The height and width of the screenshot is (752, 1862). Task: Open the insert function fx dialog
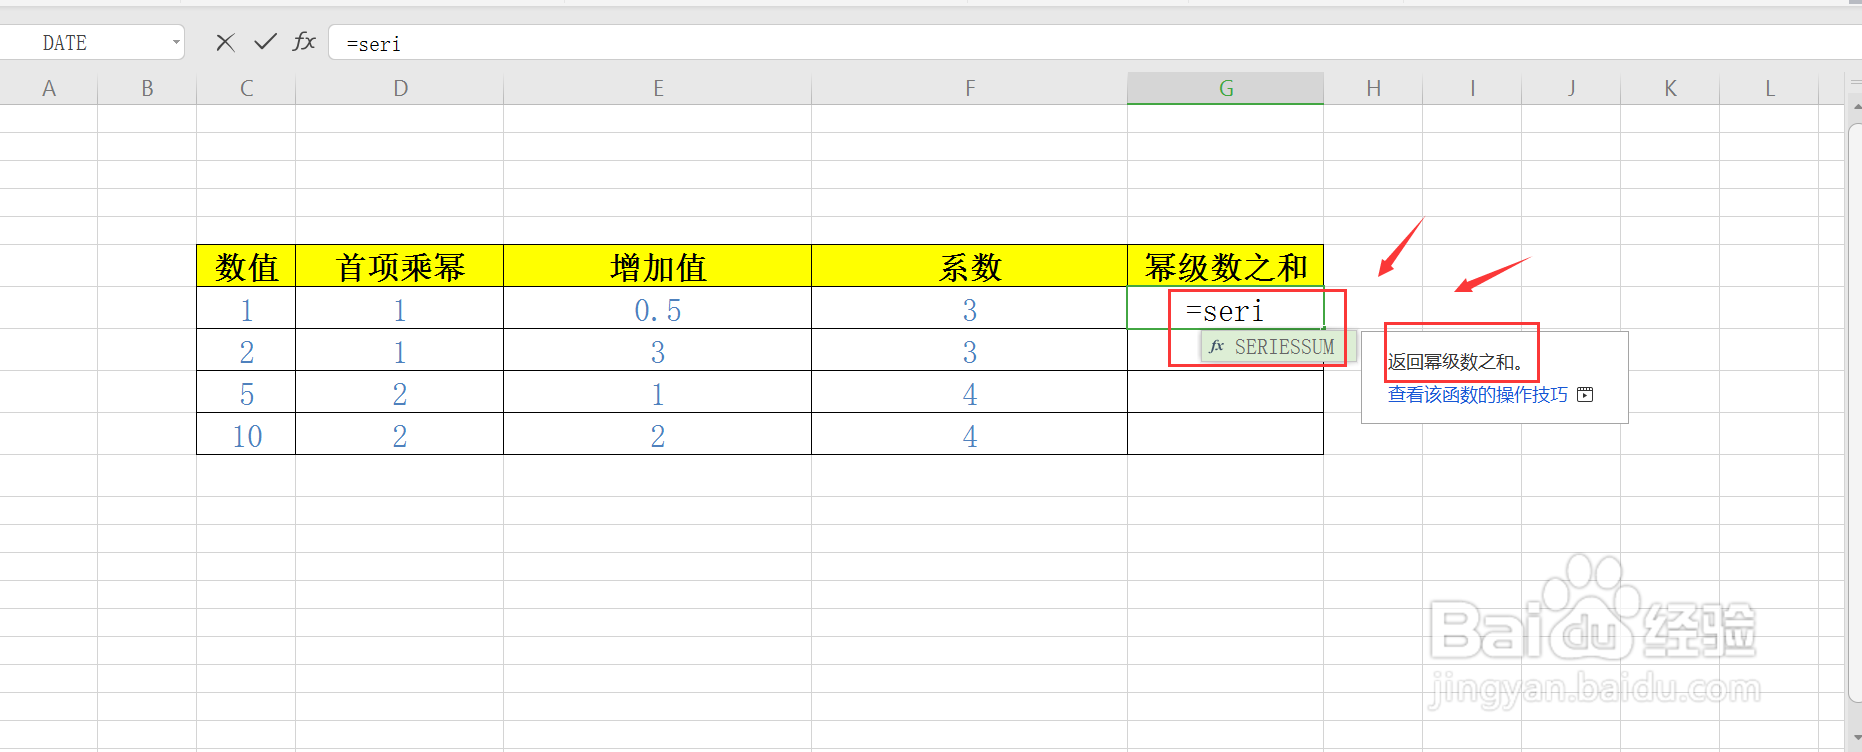pyautogui.click(x=304, y=42)
